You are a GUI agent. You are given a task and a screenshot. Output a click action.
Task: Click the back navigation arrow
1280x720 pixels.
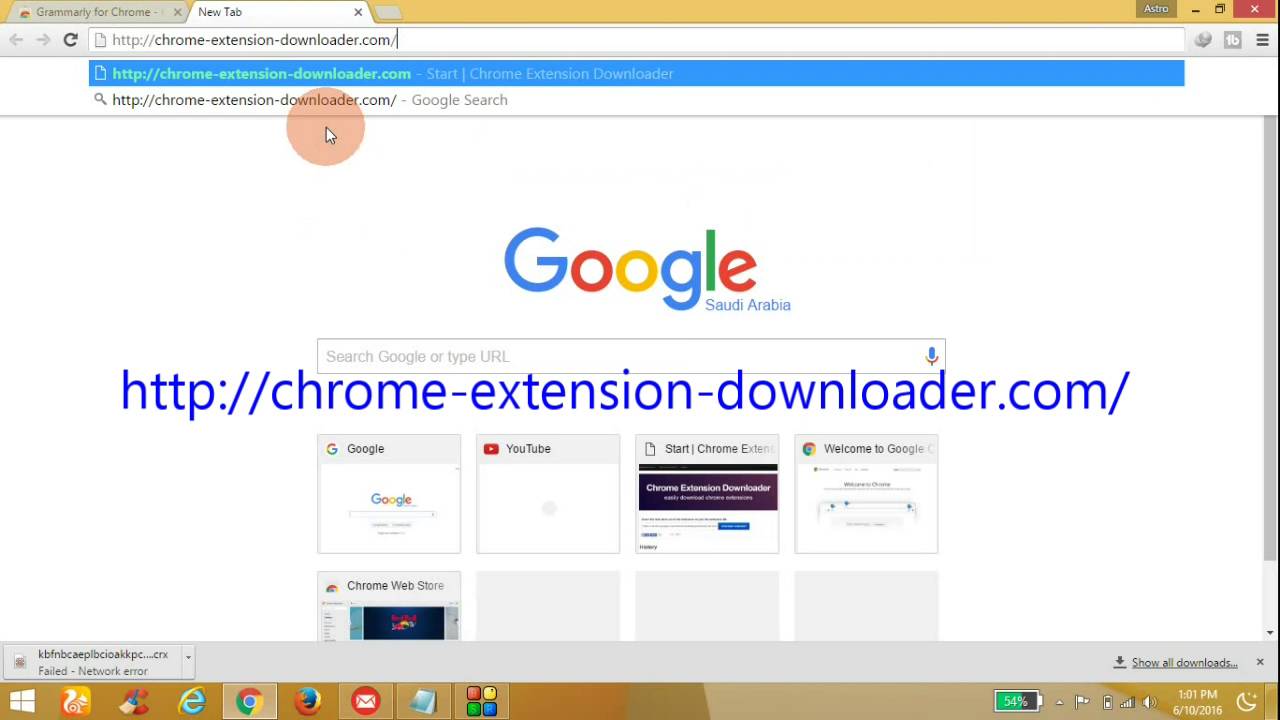click(16, 40)
